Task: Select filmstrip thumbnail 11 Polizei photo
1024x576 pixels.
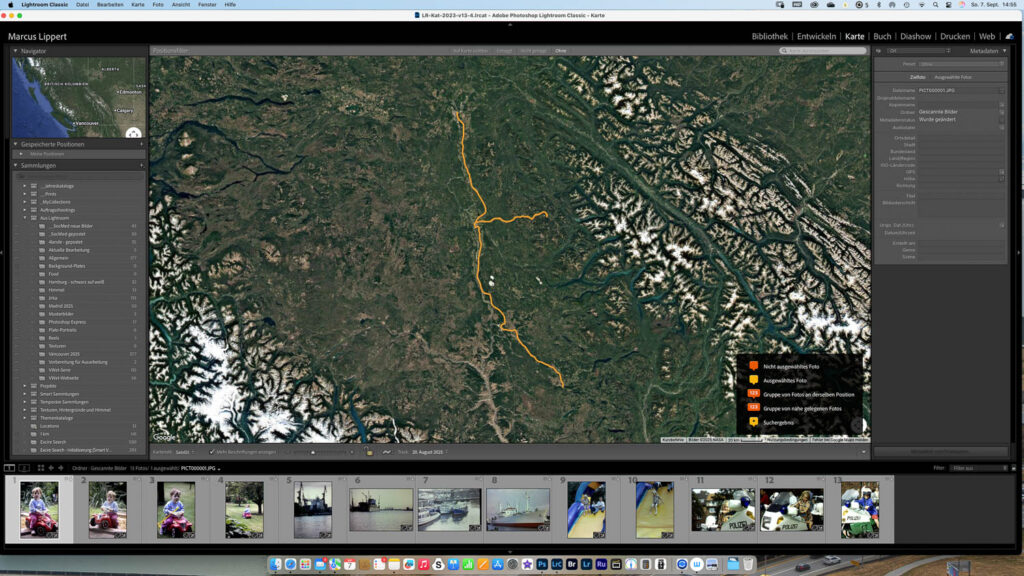Action: pos(723,510)
